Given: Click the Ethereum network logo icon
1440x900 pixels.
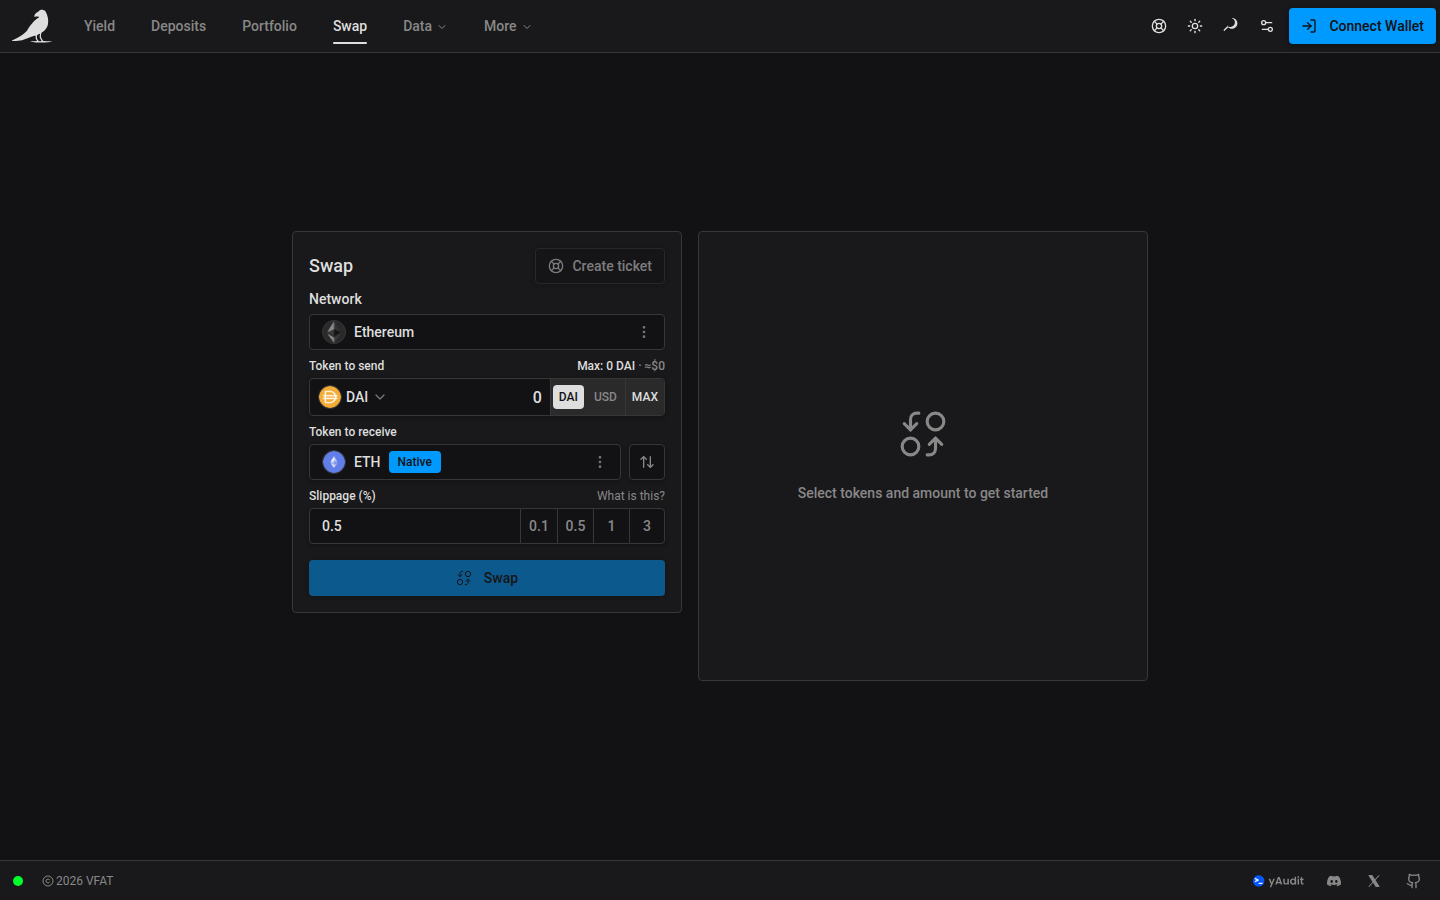Looking at the screenshot, I should [x=334, y=332].
